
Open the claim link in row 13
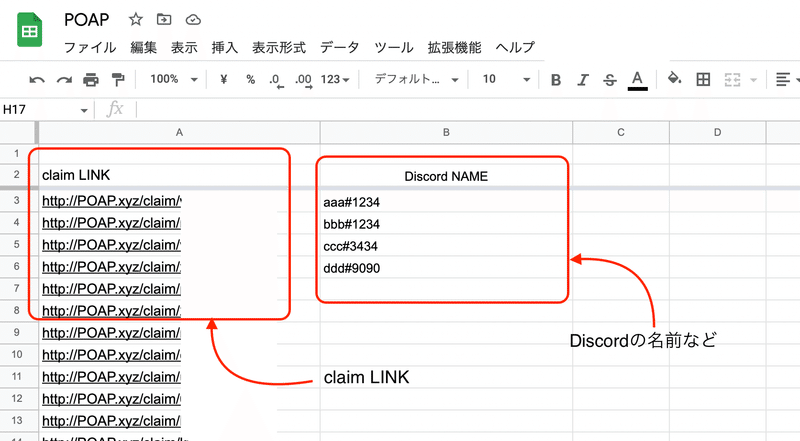point(111,421)
